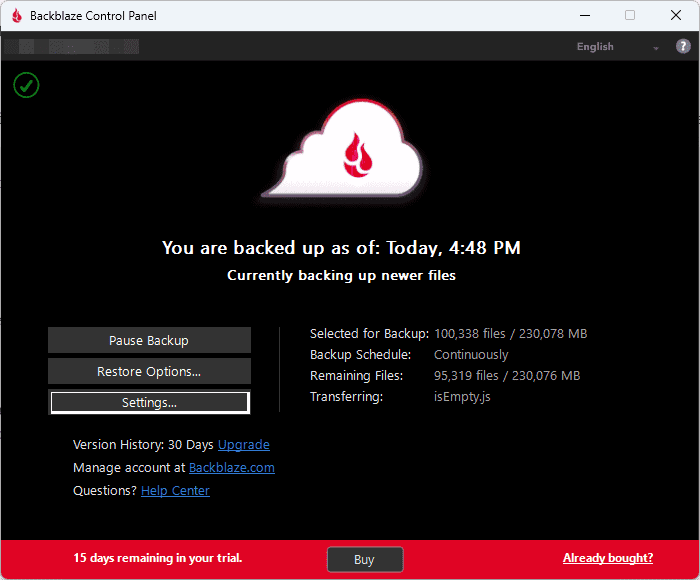
Task: Open Restore Options
Action: [x=149, y=371]
